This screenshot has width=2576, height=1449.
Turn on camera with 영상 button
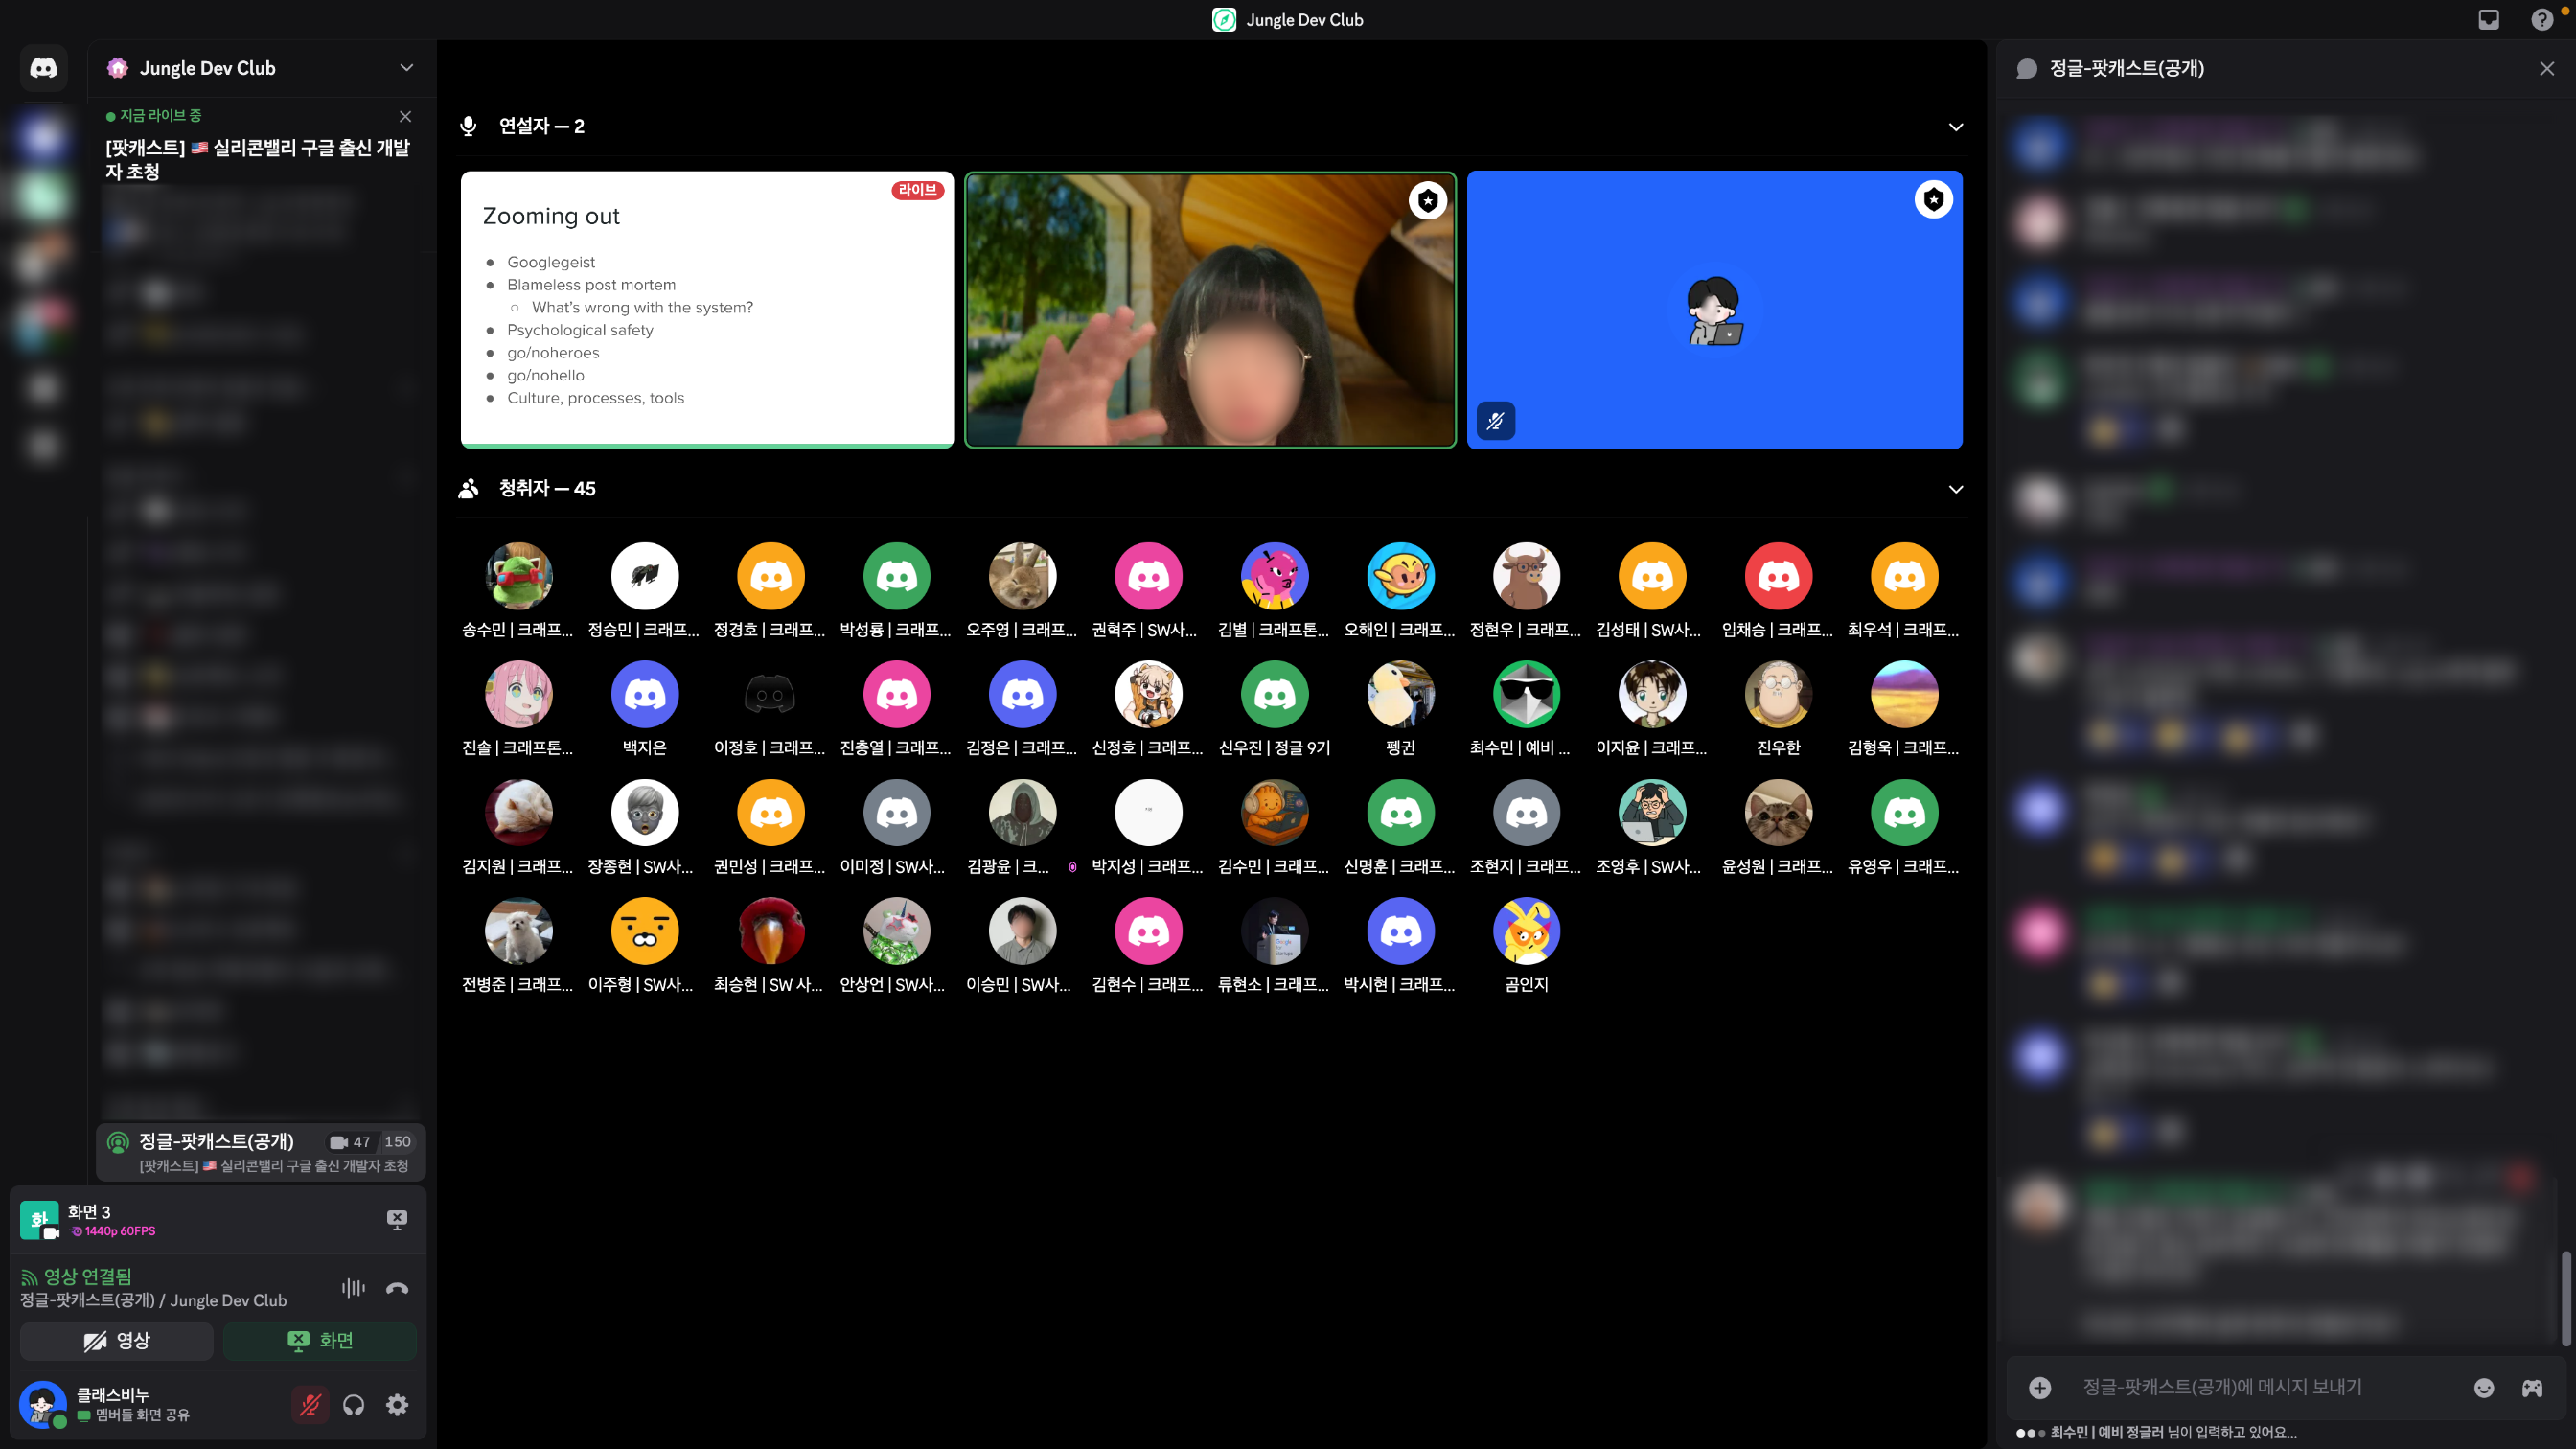pos(117,1341)
